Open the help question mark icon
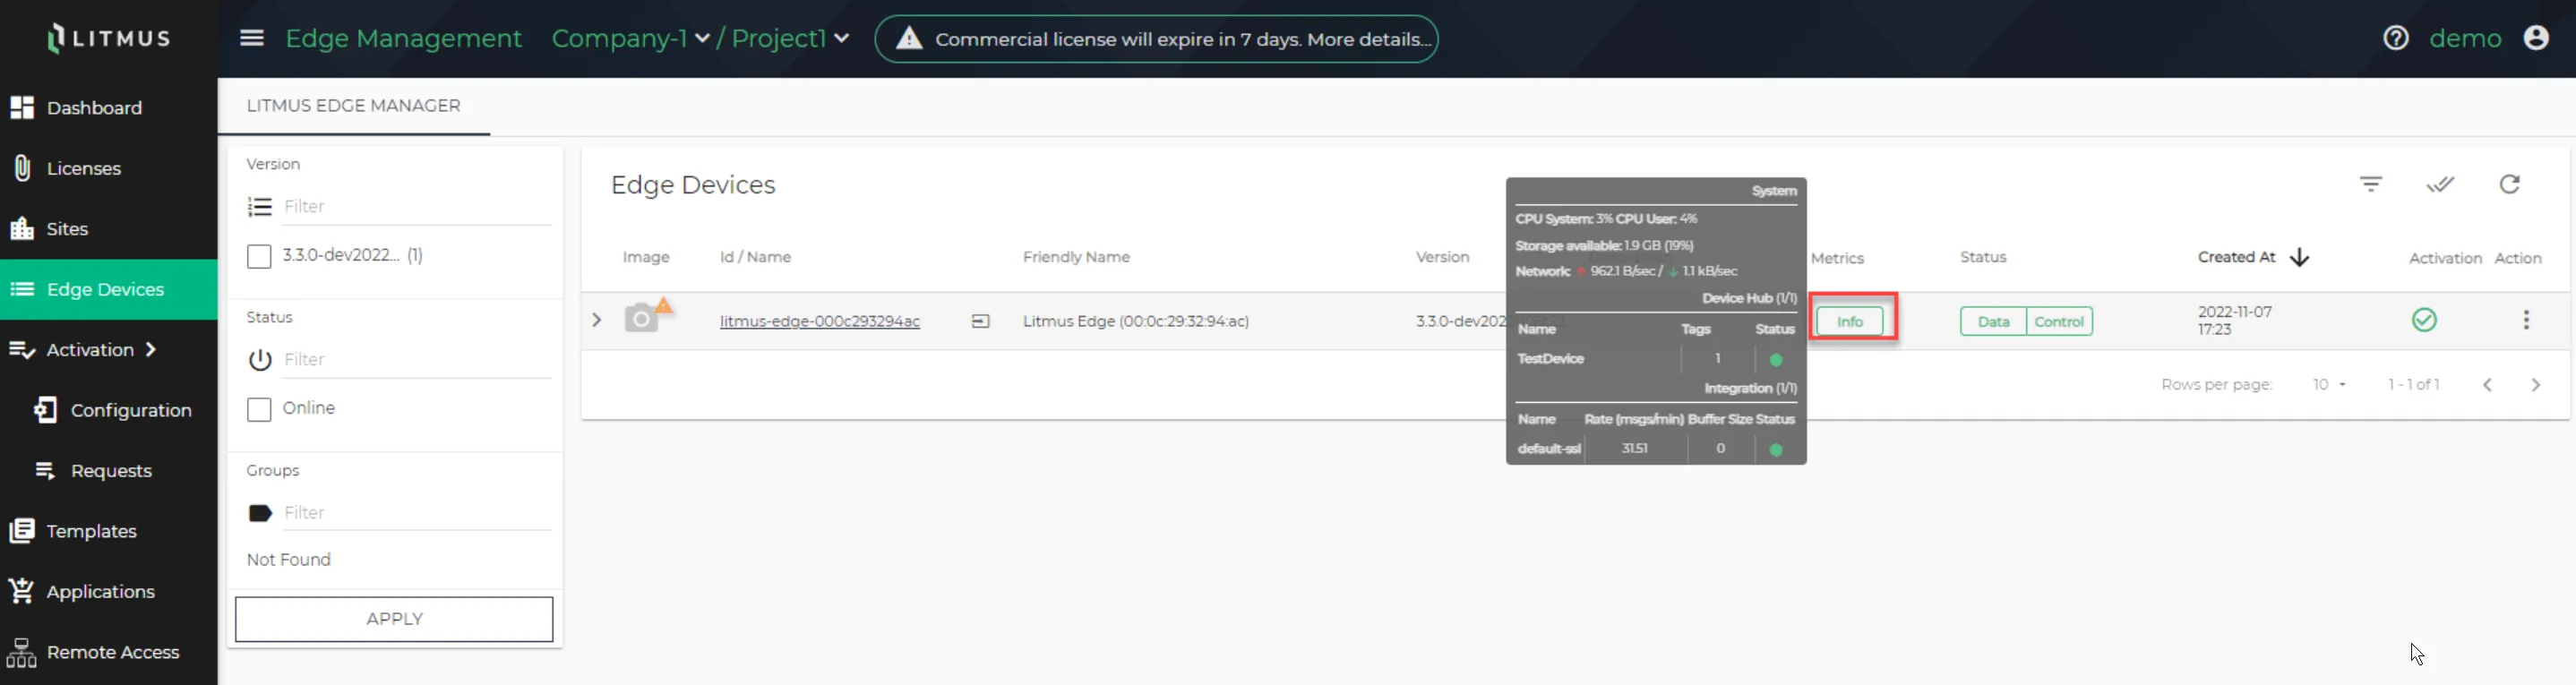This screenshot has height=685, width=2576. click(2395, 38)
